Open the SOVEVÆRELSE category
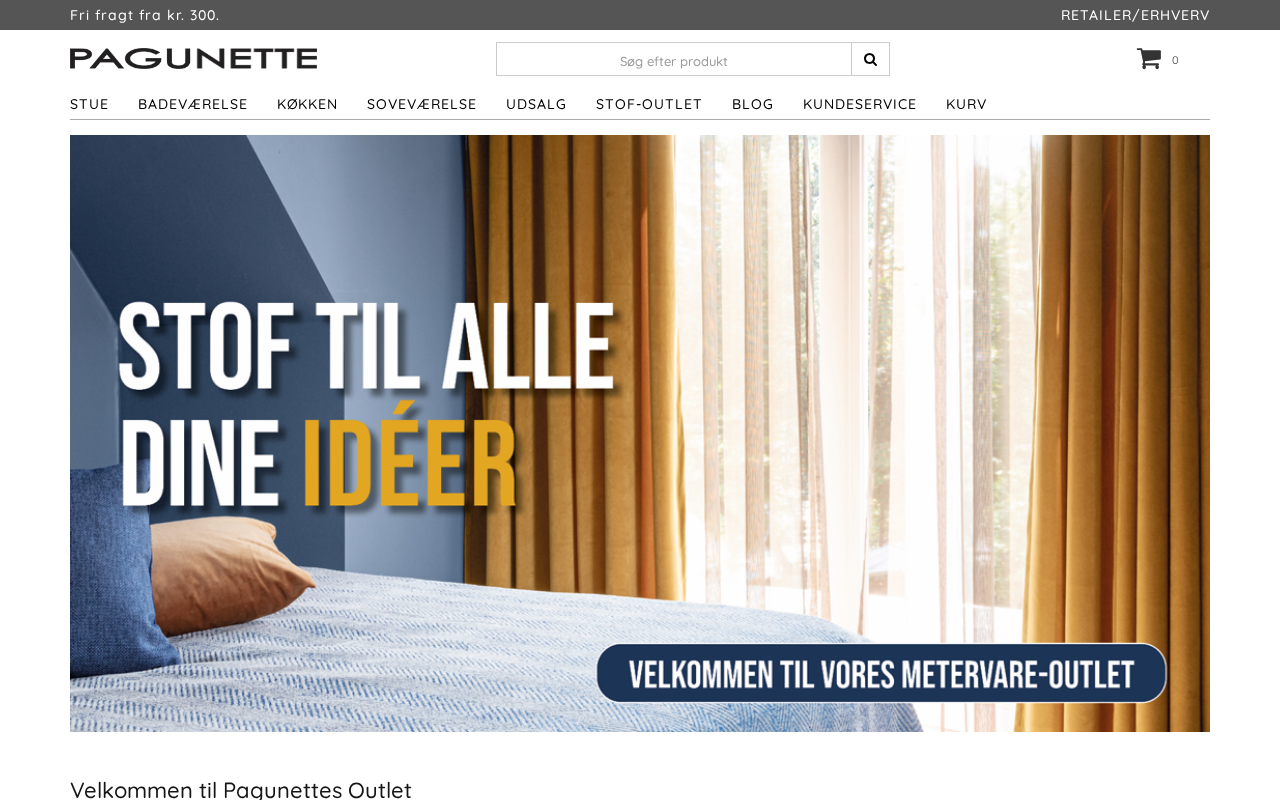Screen dimensions: 1280x800 [x=422, y=104]
